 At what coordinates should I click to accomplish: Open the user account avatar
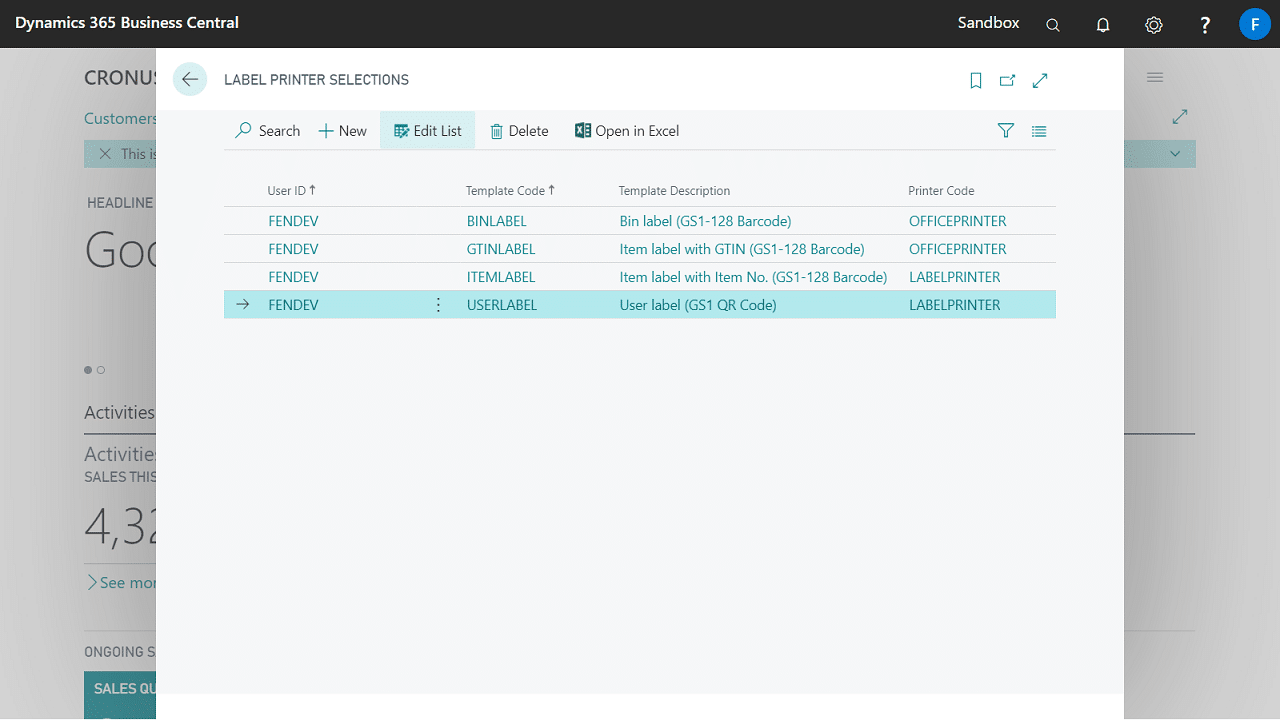point(1254,24)
